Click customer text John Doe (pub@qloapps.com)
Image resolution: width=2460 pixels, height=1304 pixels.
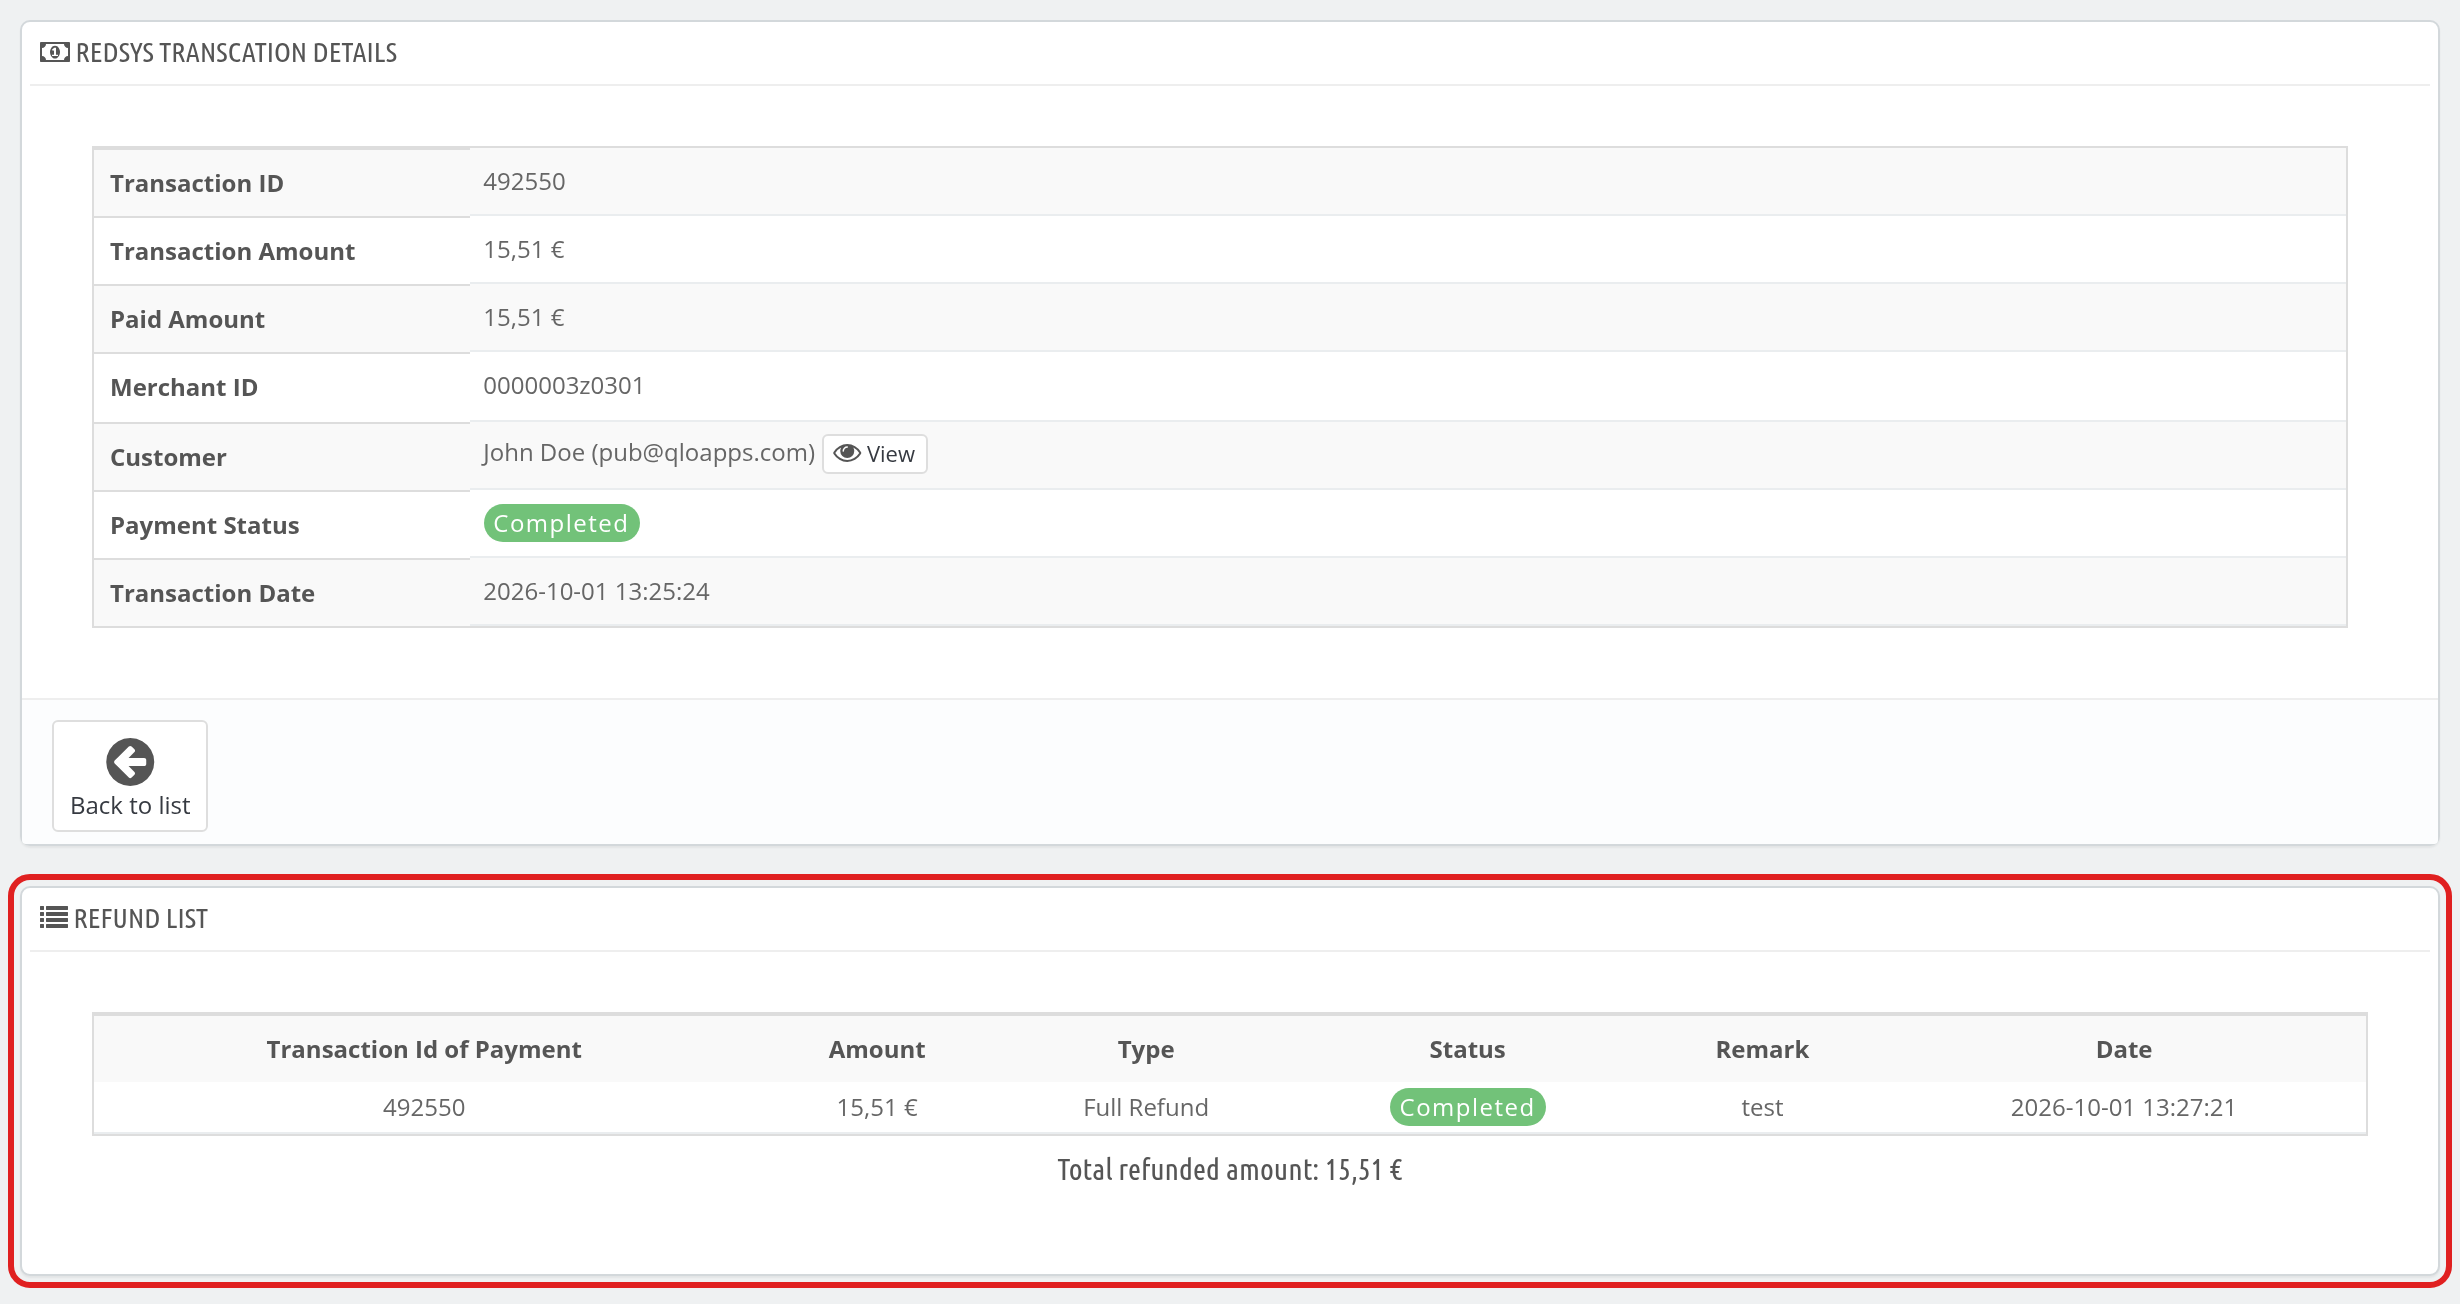[648, 453]
